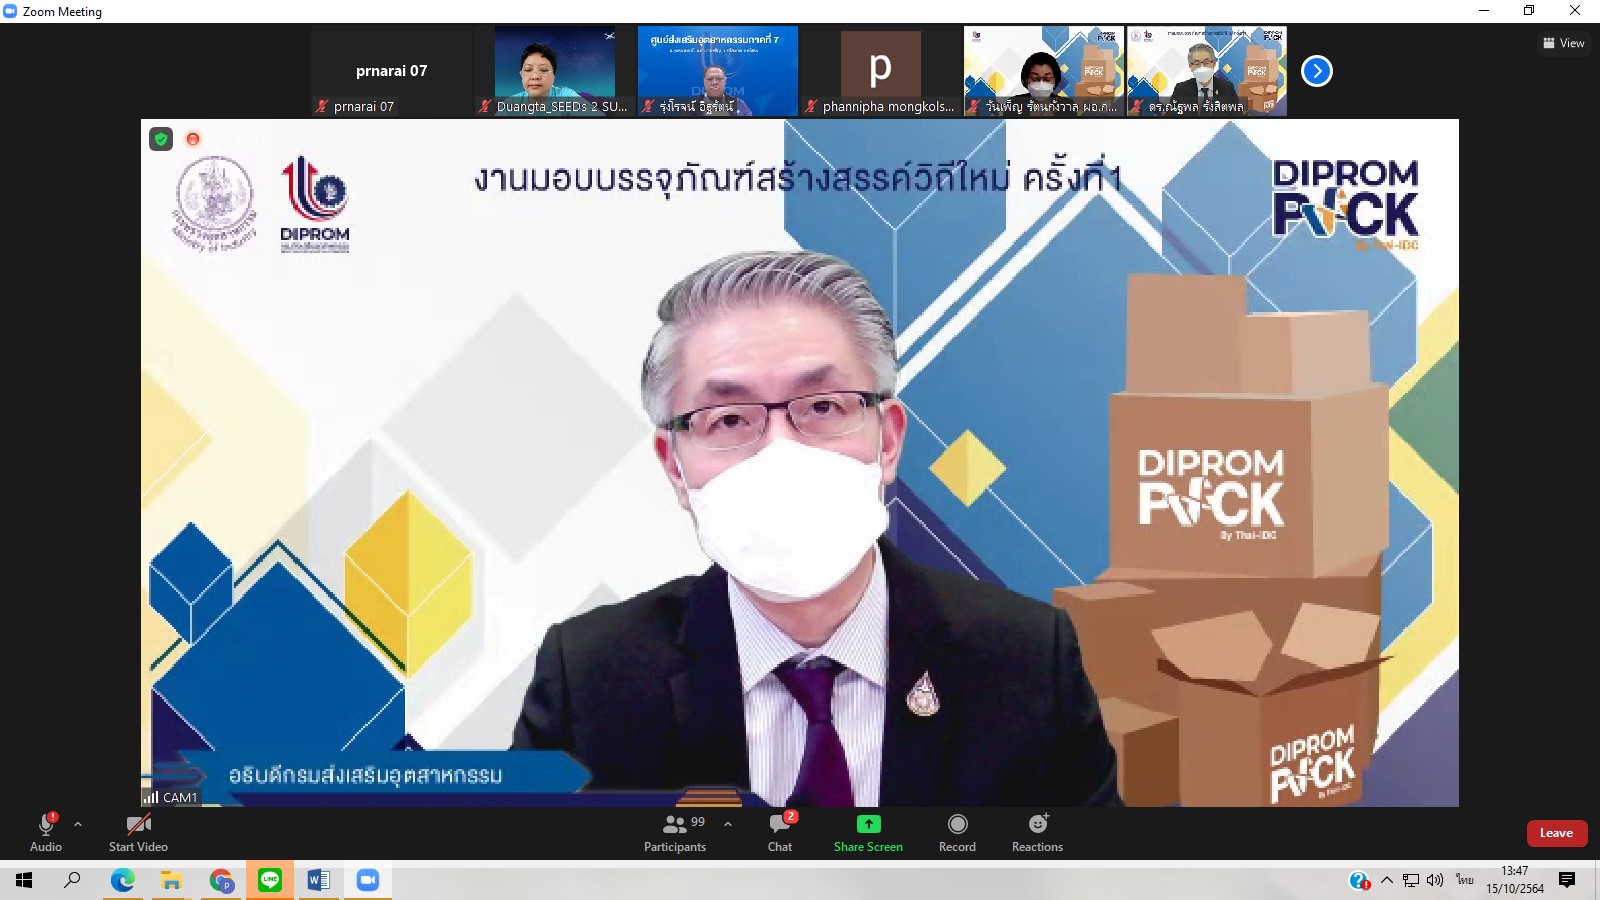1600x900 pixels.
Task: Switch the Thai input language indicator
Action: (1465, 880)
